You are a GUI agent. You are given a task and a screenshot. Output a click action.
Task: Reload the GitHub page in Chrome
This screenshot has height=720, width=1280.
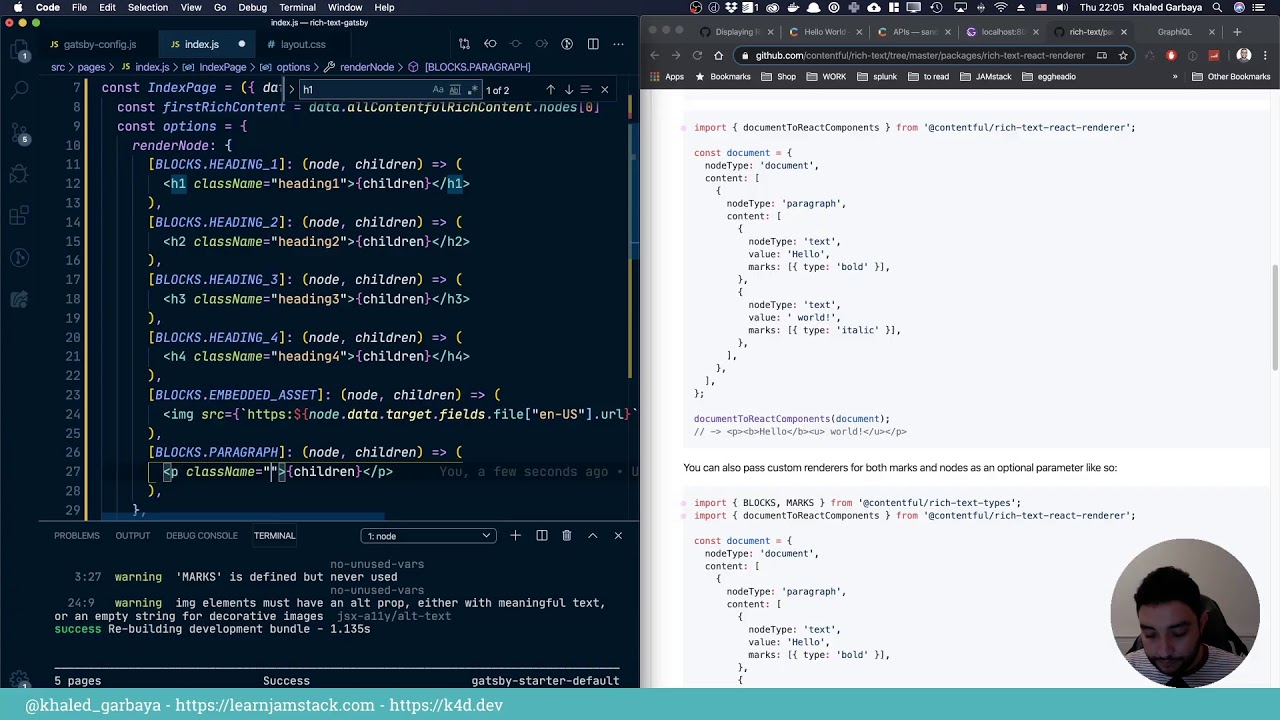click(x=696, y=56)
